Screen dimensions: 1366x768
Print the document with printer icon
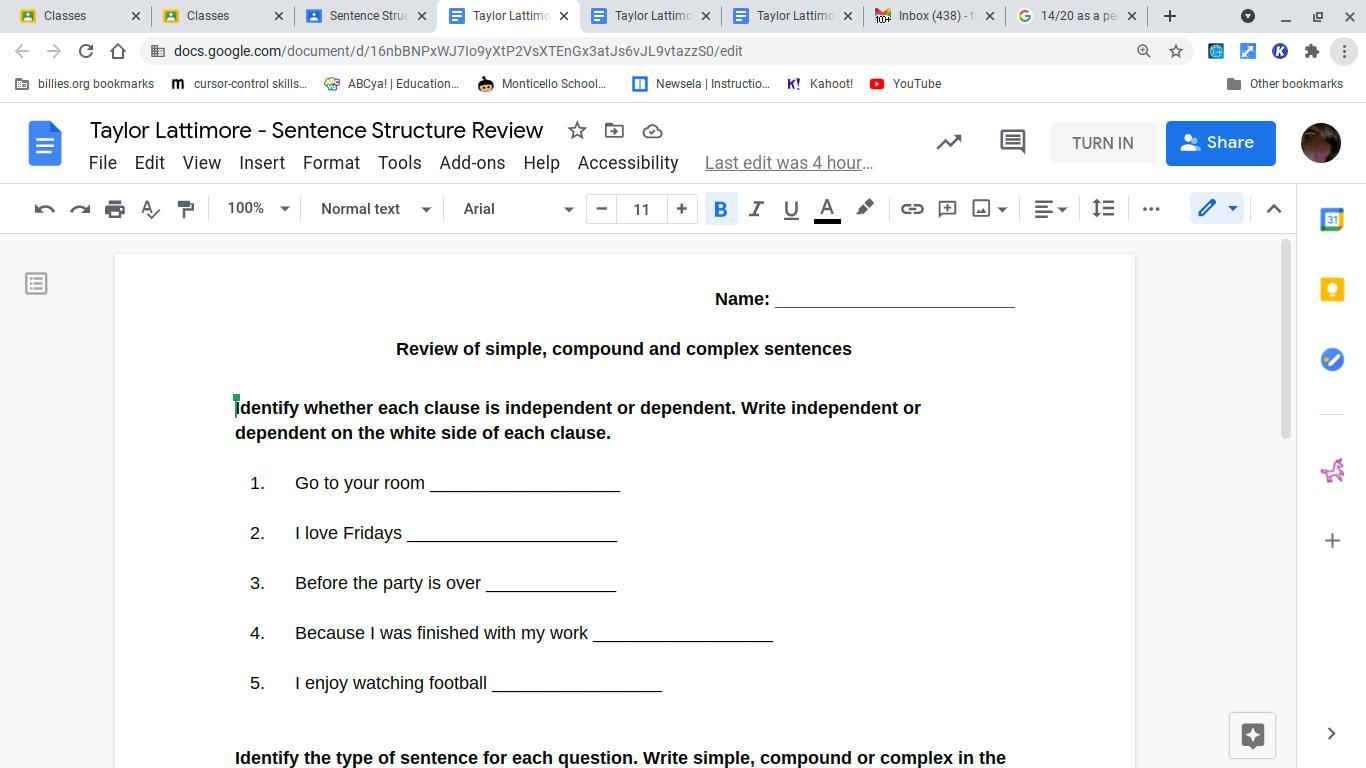click(x=115, y=209)
